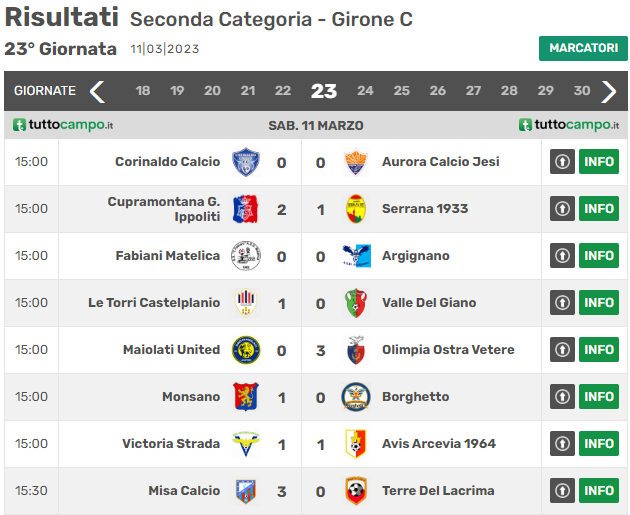Viewport: 630px width, 515px height.
Task: Select giornata 30 in the day bar
Action: (x=582, y=91)
